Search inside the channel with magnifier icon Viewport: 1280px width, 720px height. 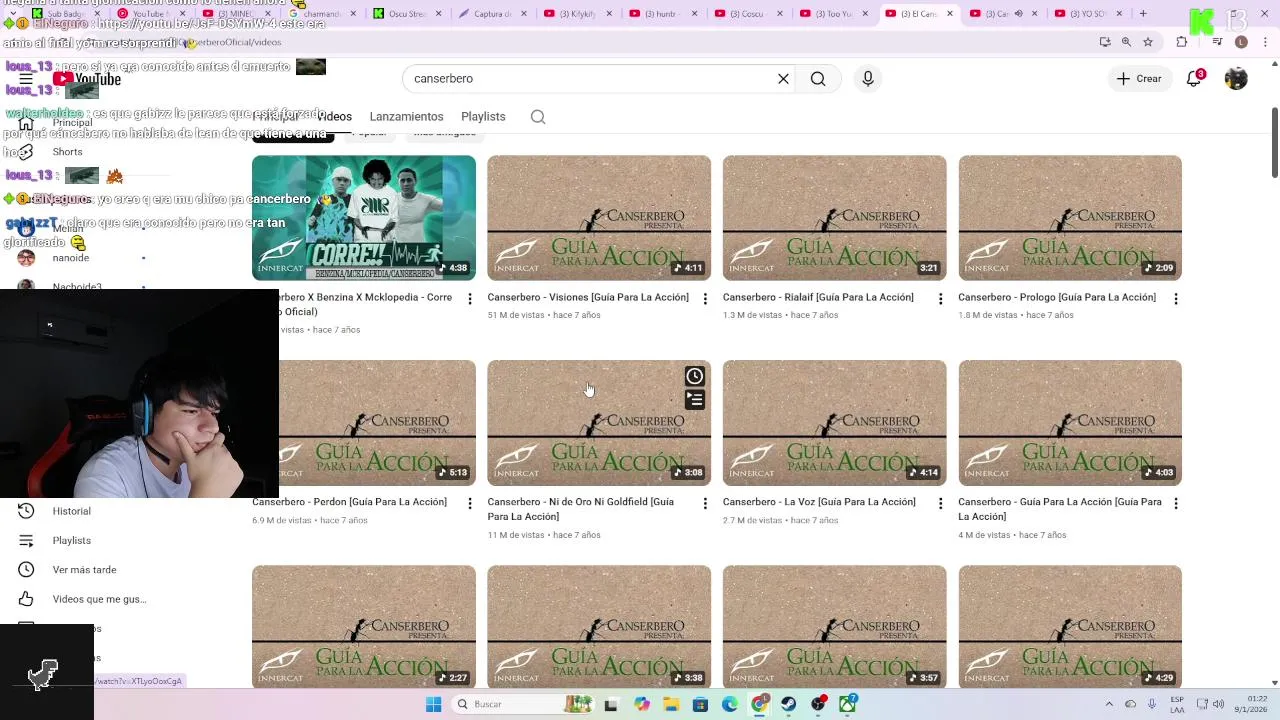pos(538,117)
